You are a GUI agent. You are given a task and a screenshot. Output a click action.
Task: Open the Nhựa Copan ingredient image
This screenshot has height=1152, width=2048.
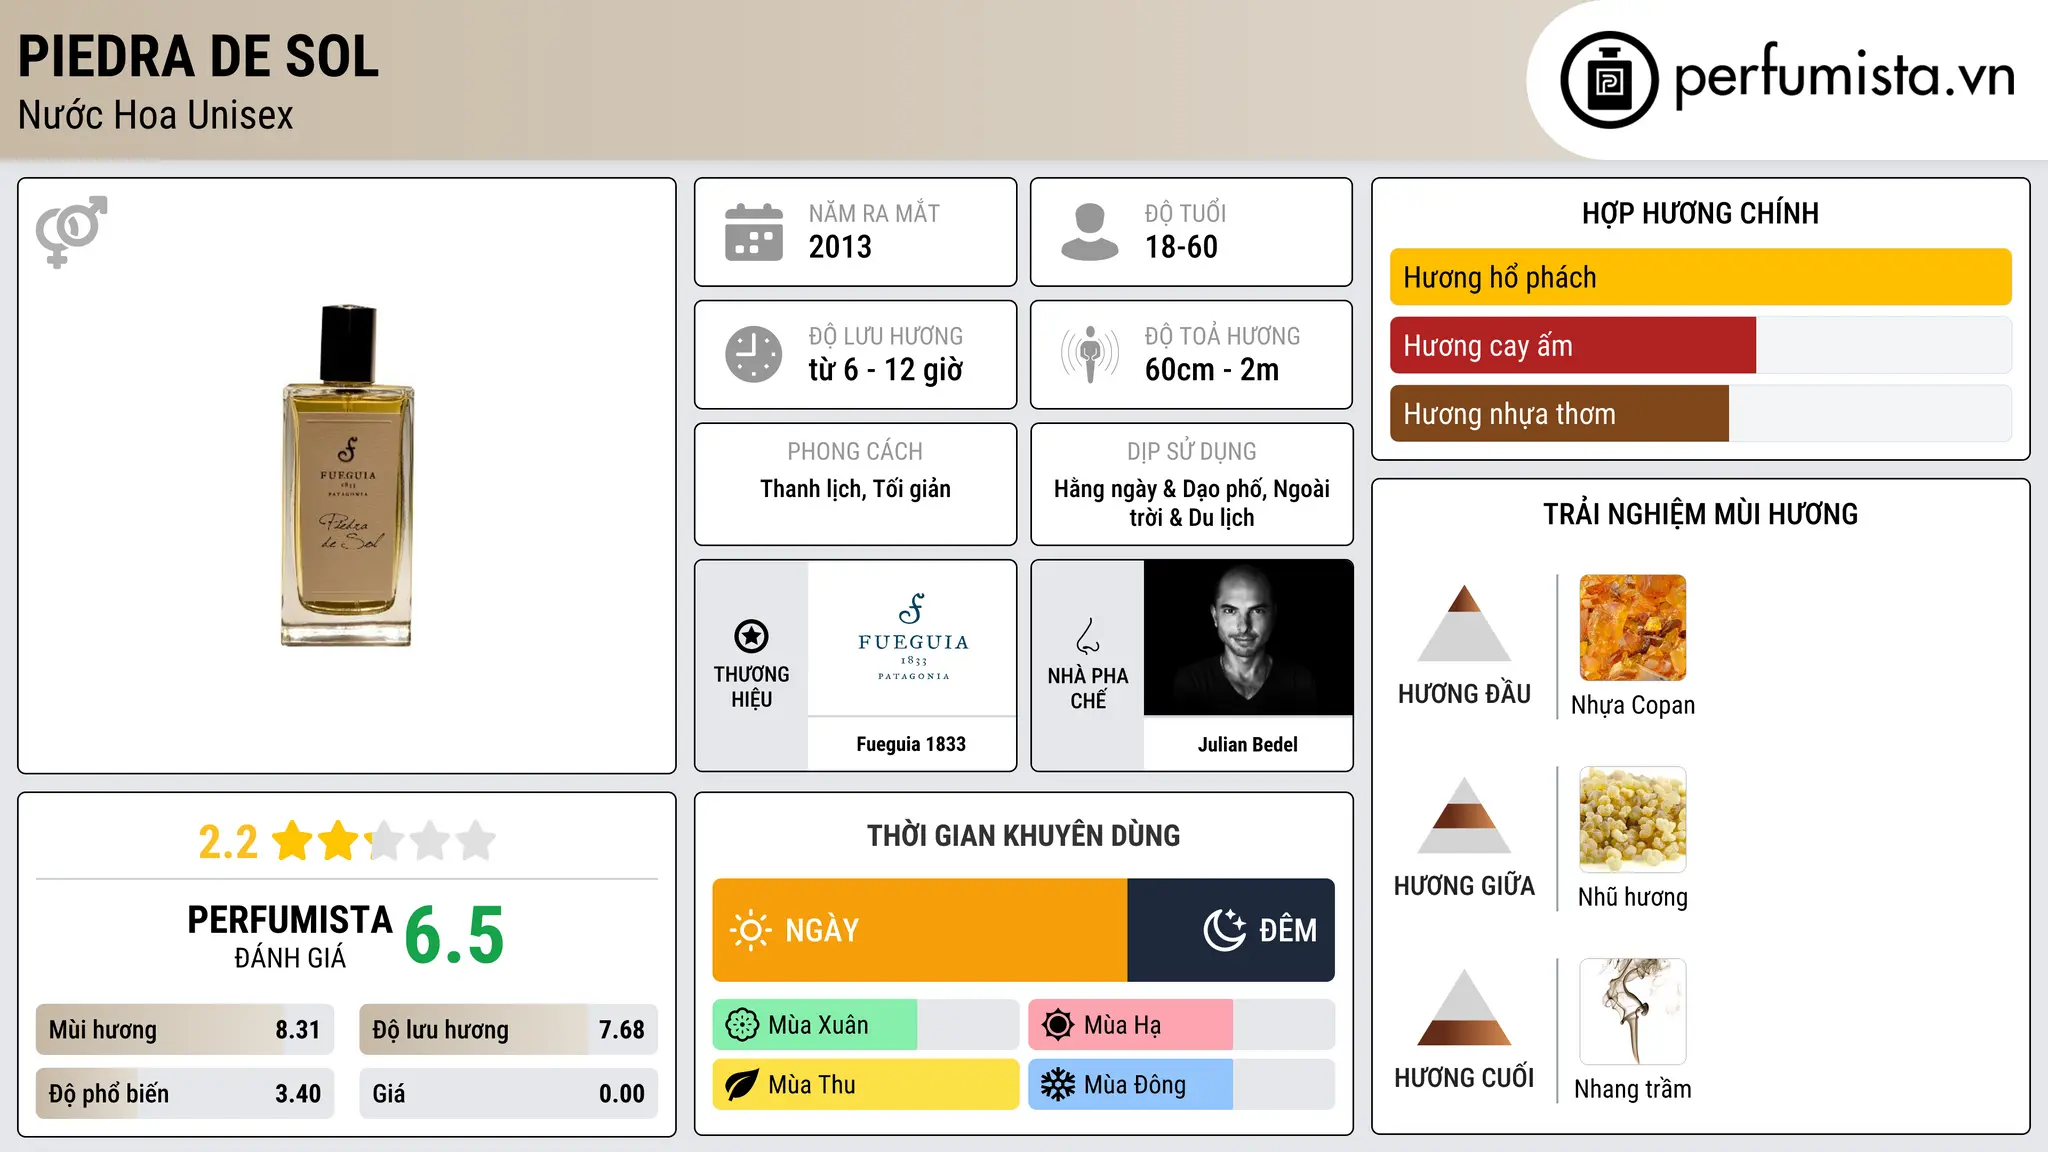coord(1633,628)
